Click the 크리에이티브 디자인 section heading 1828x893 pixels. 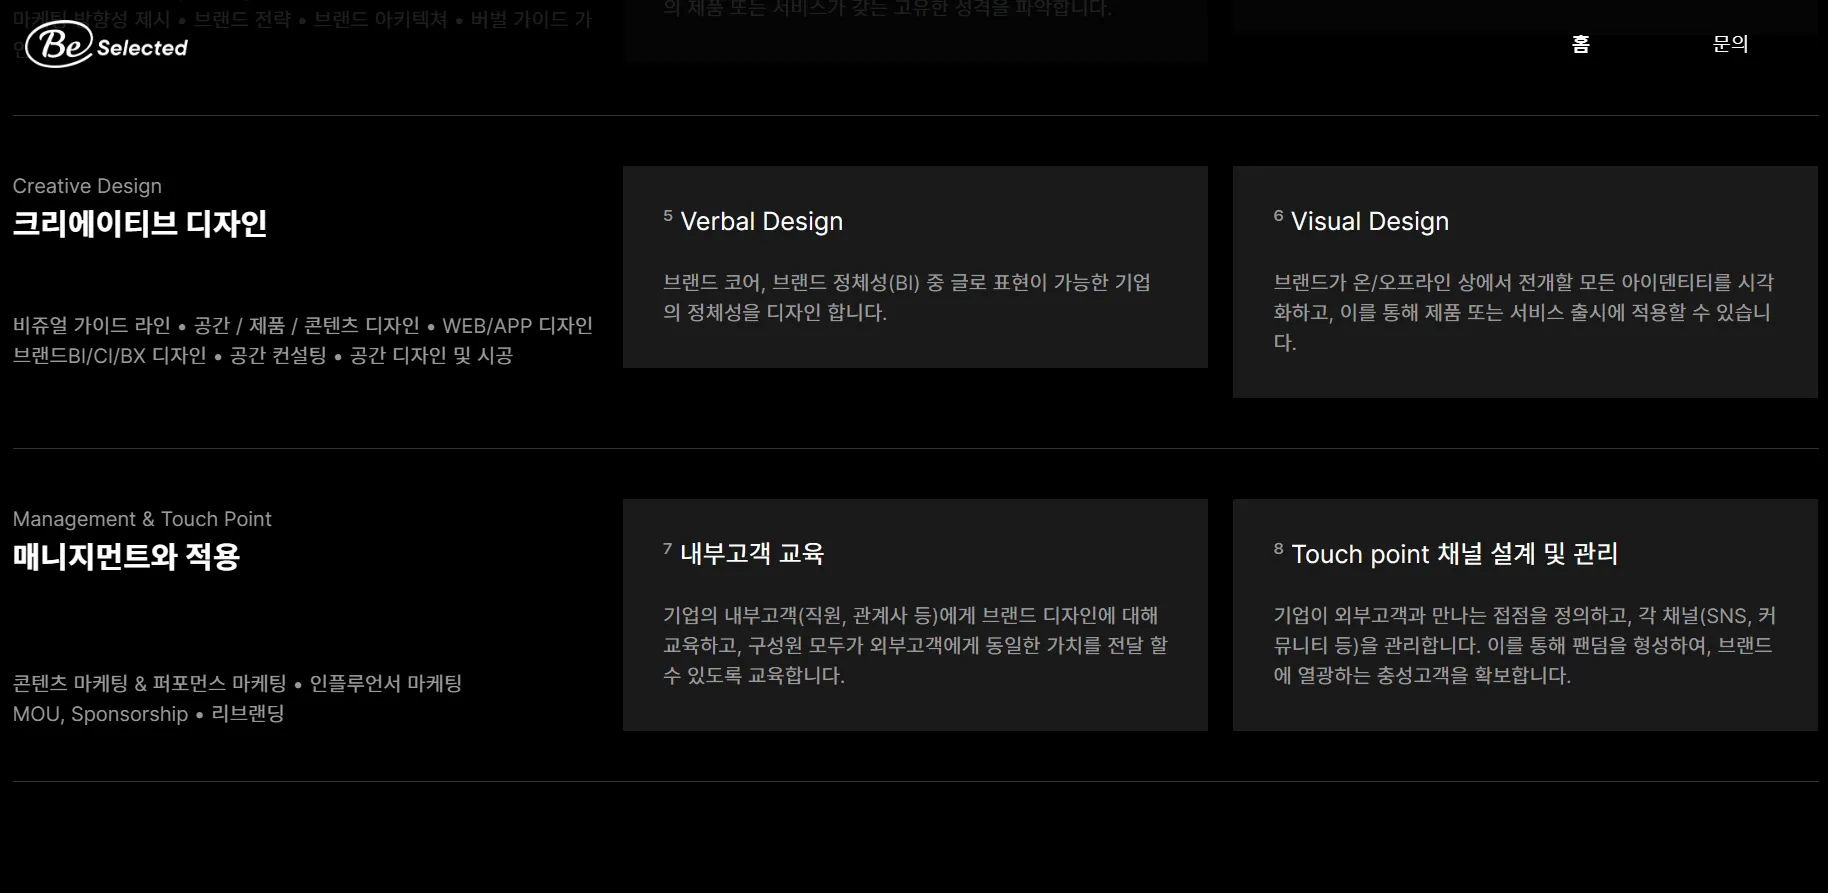(140, 223)
